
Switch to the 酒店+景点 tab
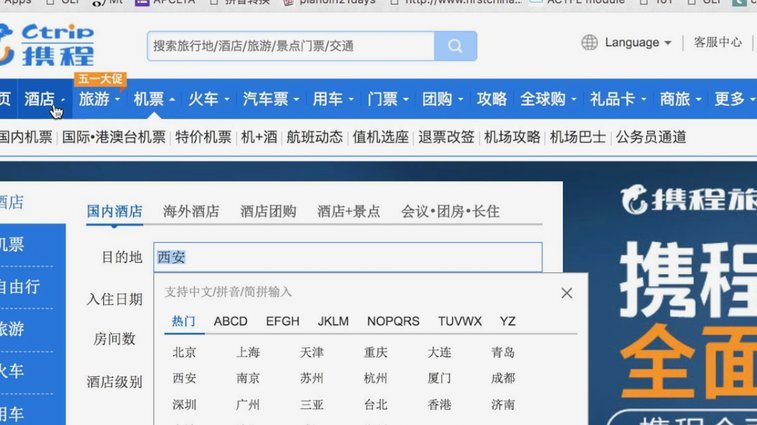click(349, 212)
